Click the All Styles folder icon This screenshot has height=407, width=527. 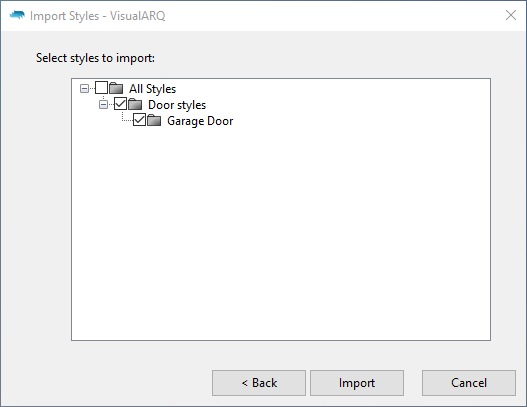(x=116, y=88)
